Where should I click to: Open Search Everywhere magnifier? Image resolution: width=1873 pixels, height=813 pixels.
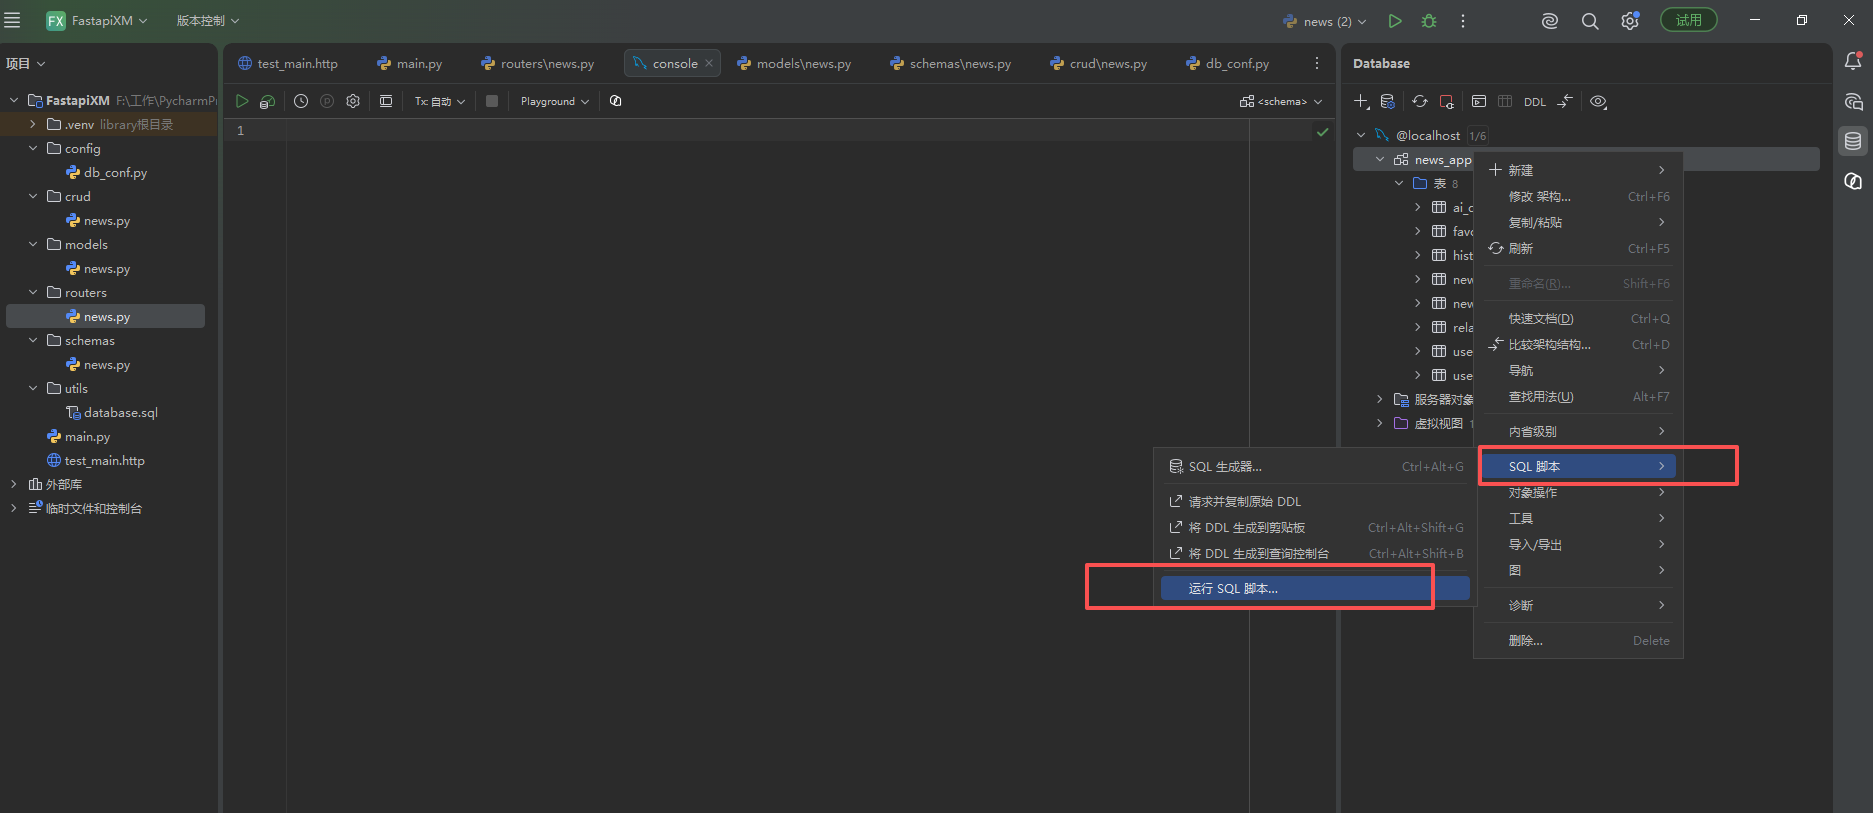click(x=1590, y=21)
